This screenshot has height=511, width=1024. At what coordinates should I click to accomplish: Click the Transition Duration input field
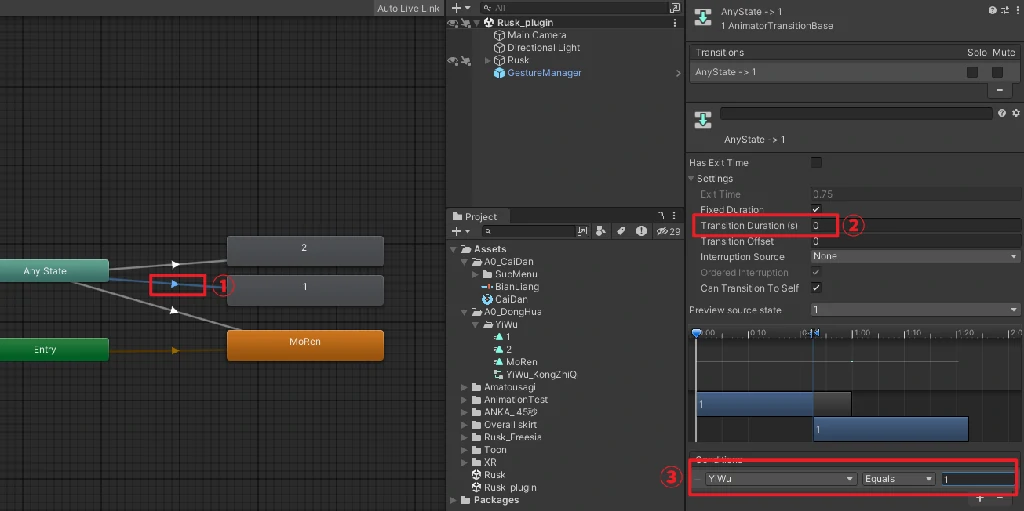pyautogui.click(x=915, y=226)
